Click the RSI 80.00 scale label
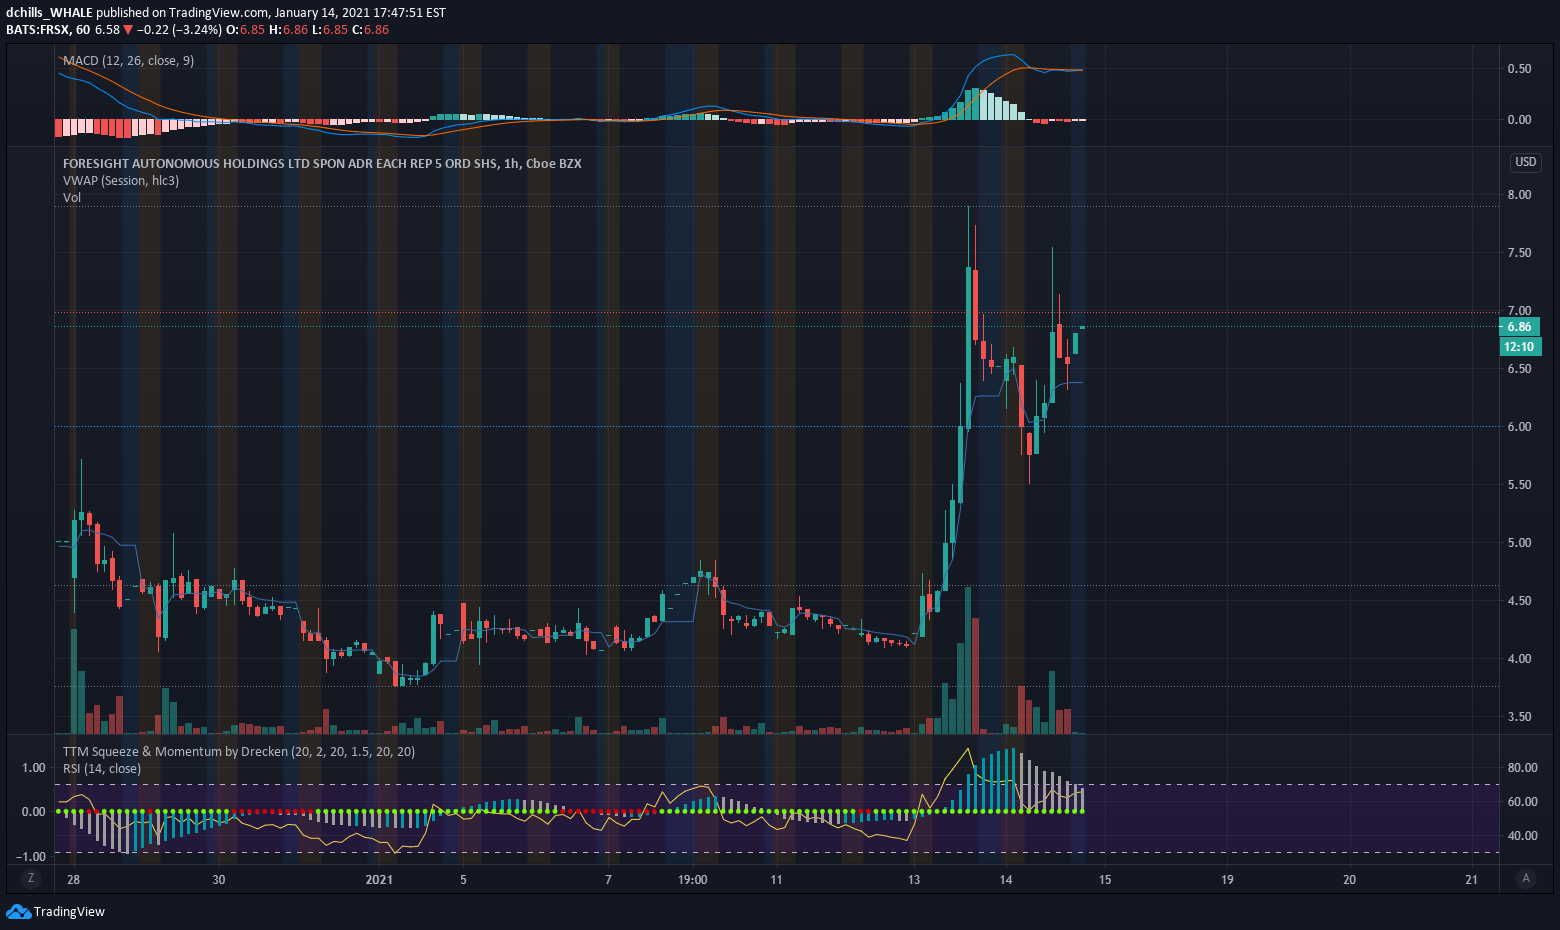The image size is (1560, 930). click(x=1522, y=768)
